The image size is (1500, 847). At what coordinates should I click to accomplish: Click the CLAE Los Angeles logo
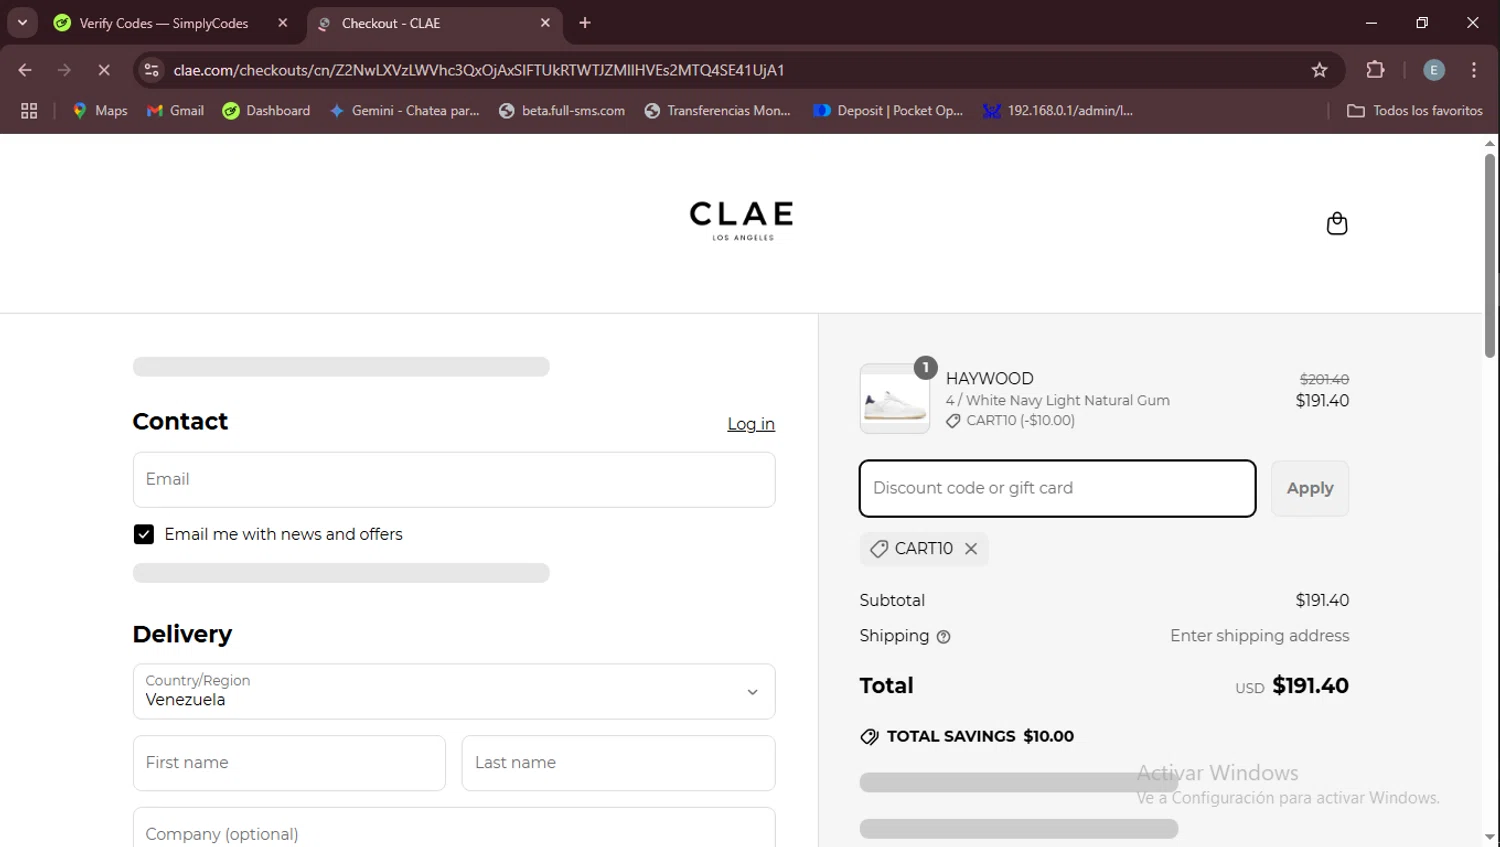tap(741, 221)
